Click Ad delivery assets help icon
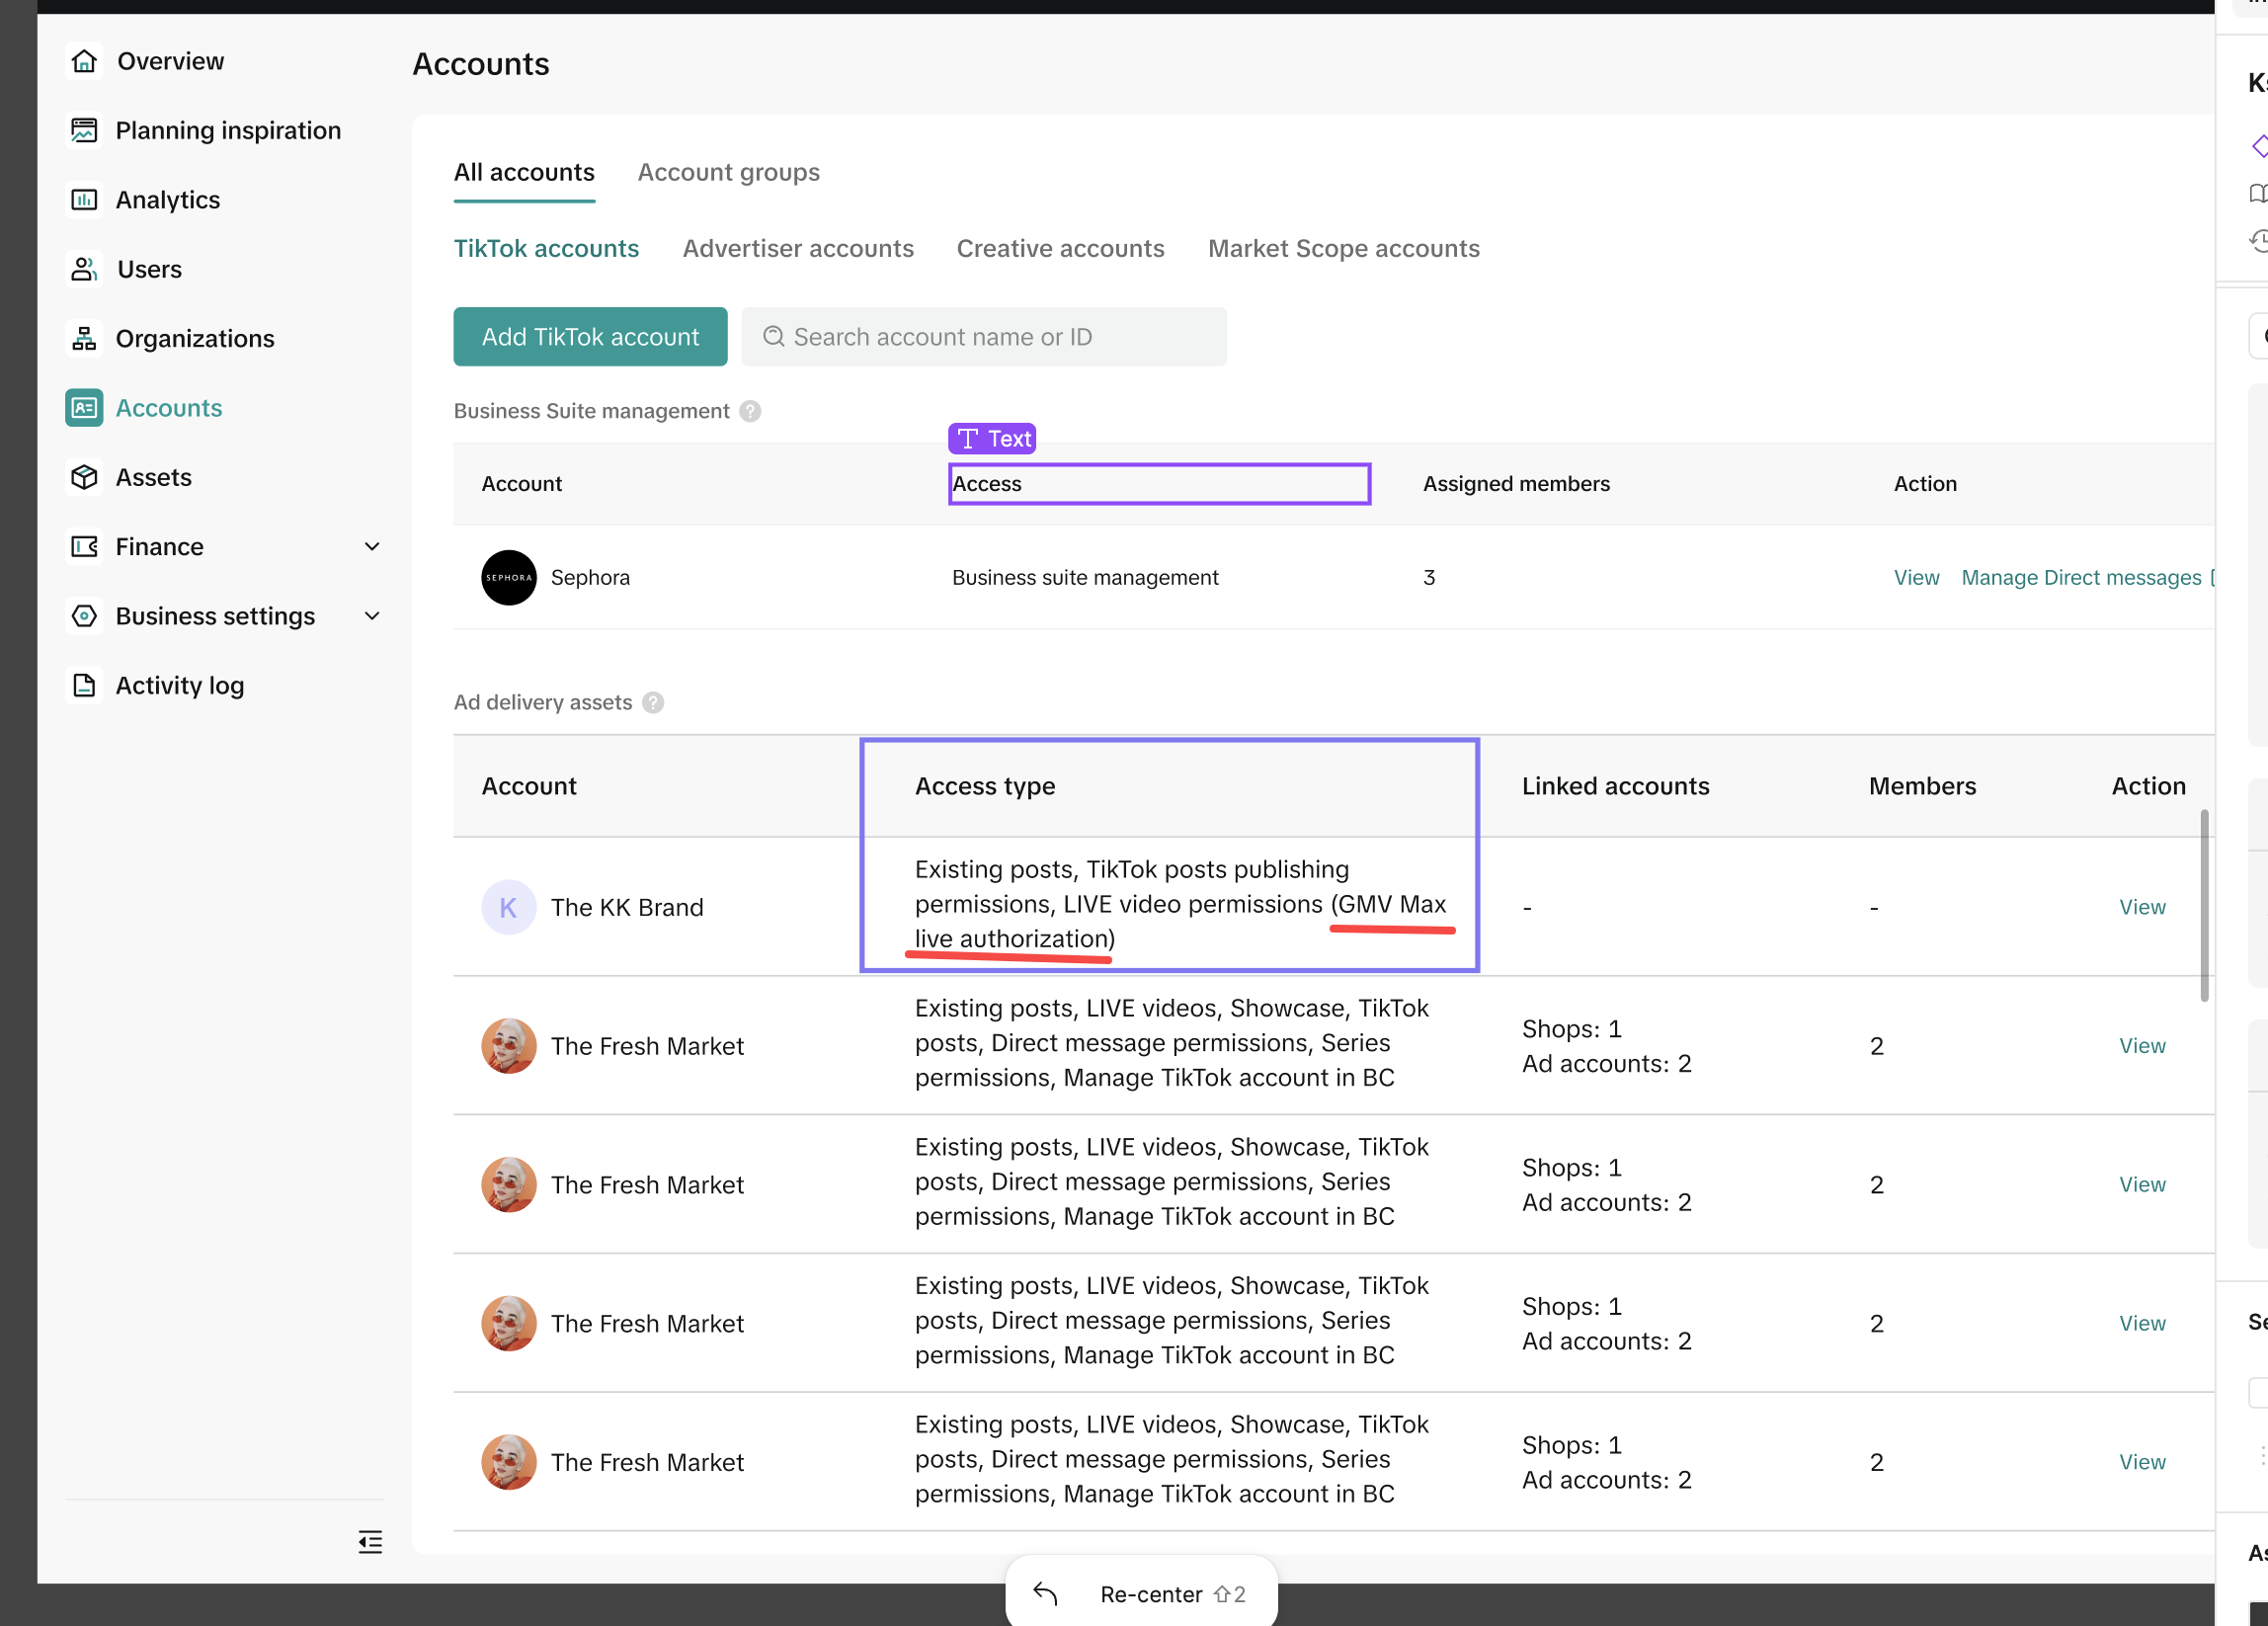 click(x=653, y=702)
